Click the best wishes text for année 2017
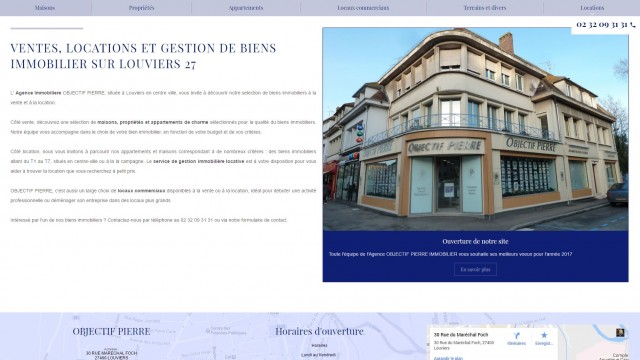This screenshot has height=360, width=640. 451,254
